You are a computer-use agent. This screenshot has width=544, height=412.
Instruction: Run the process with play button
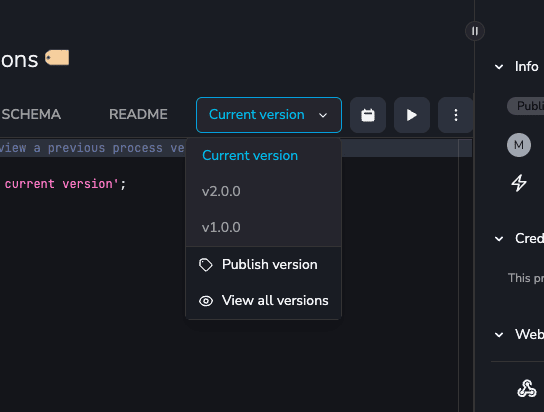click(412, 115)
